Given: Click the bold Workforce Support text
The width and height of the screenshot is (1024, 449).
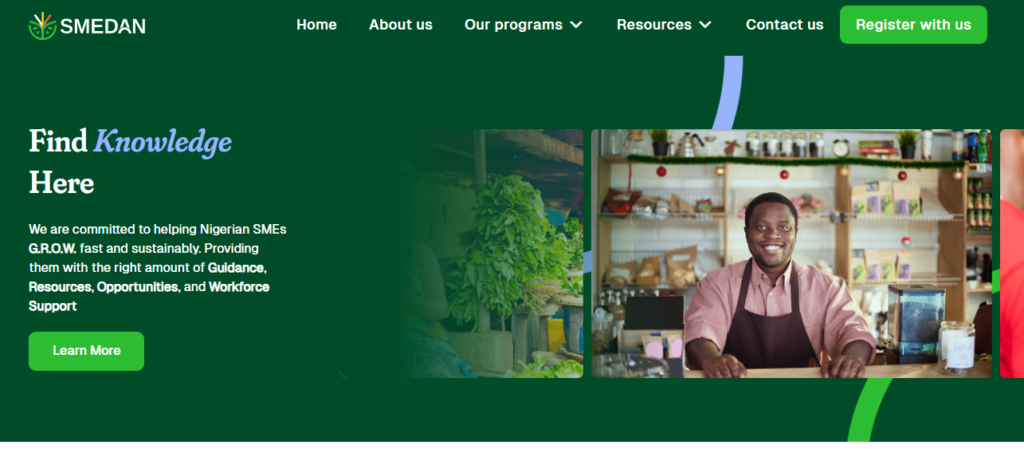Looking at the screenshot, I should click(x=149, y=296).
